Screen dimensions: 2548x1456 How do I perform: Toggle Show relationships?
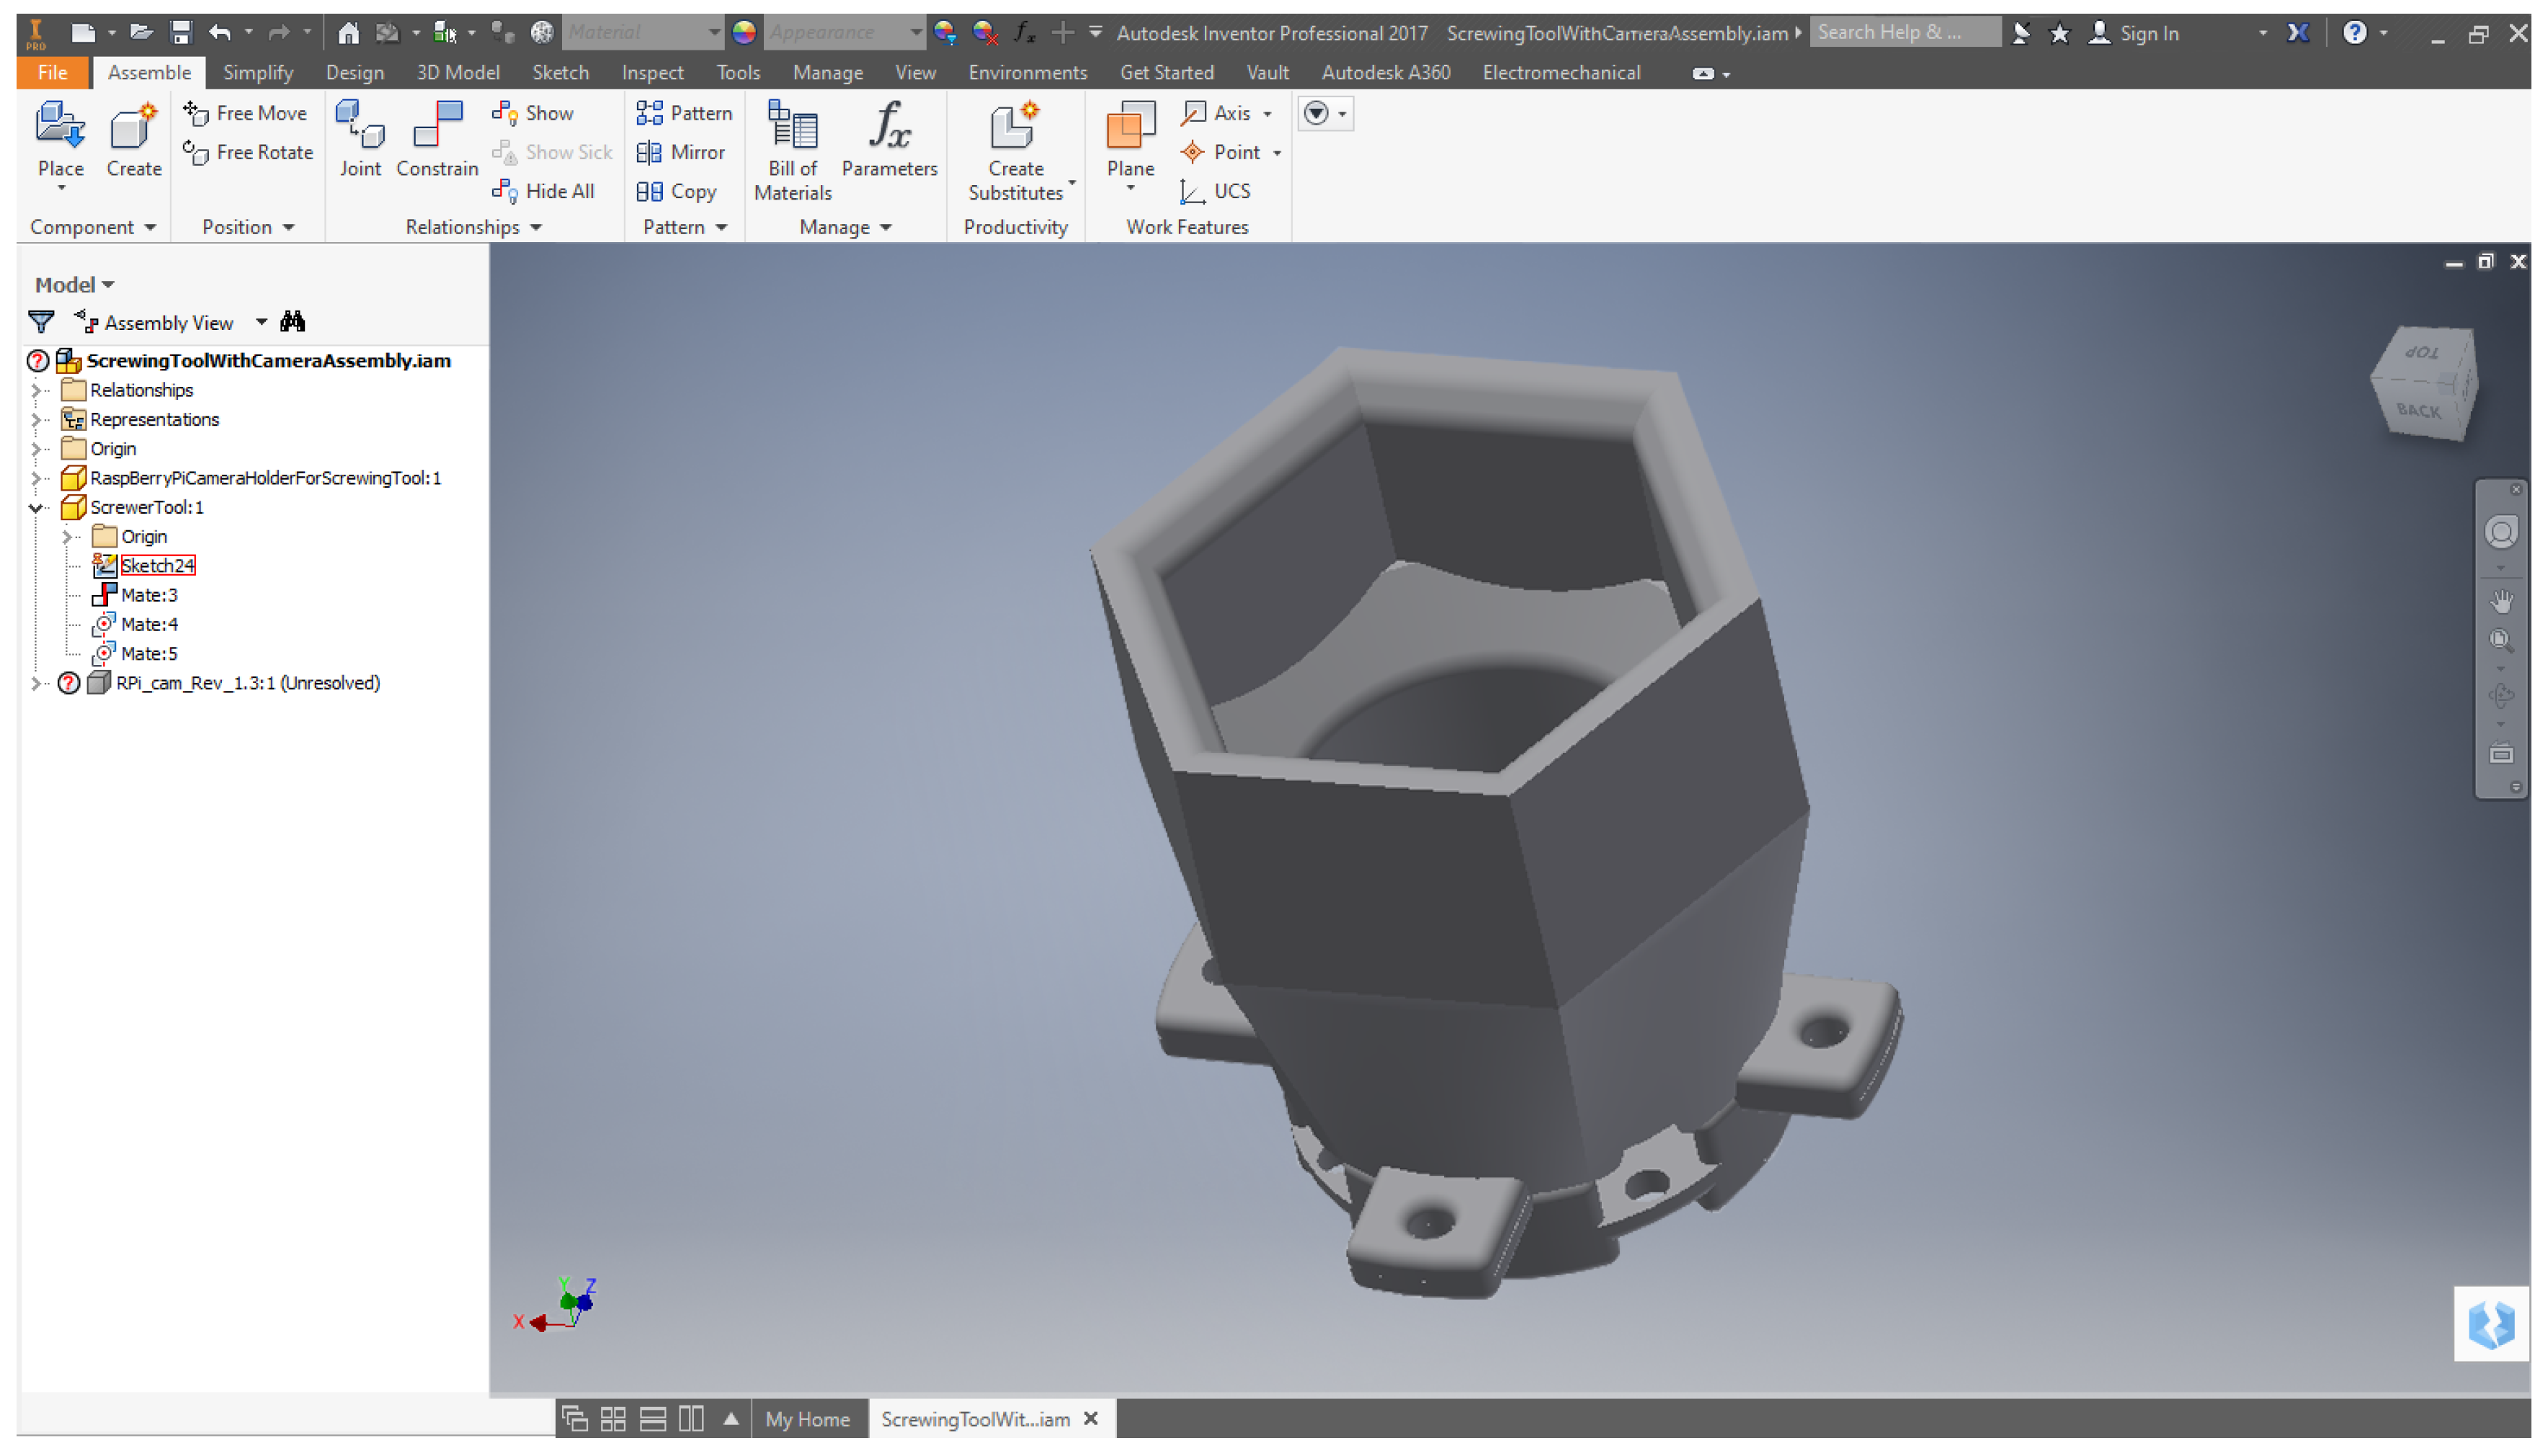pos(534,113)
